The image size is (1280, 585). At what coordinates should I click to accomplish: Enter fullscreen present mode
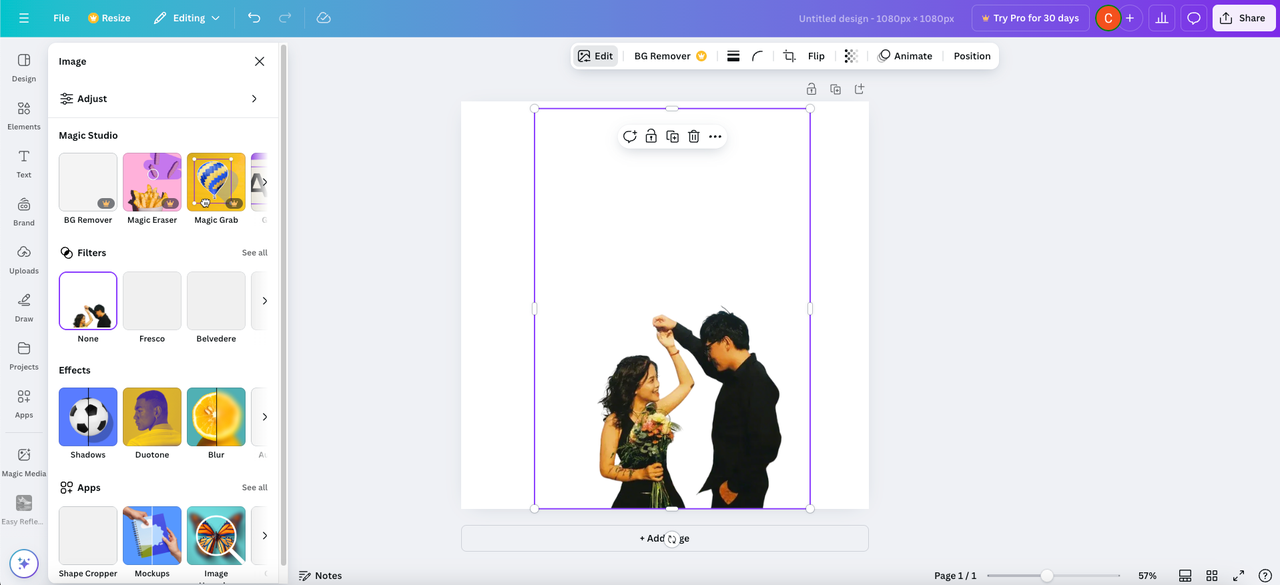(x=1239, y=576)
